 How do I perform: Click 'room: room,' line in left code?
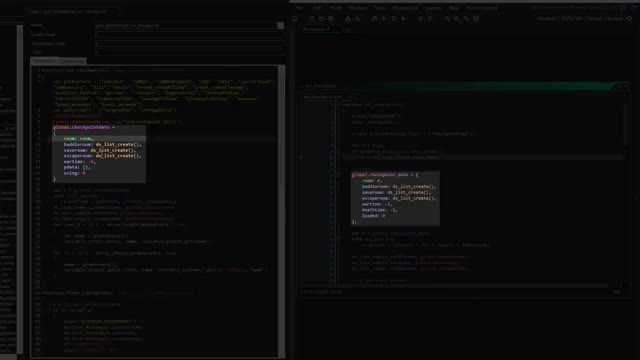tap(78, 139)
